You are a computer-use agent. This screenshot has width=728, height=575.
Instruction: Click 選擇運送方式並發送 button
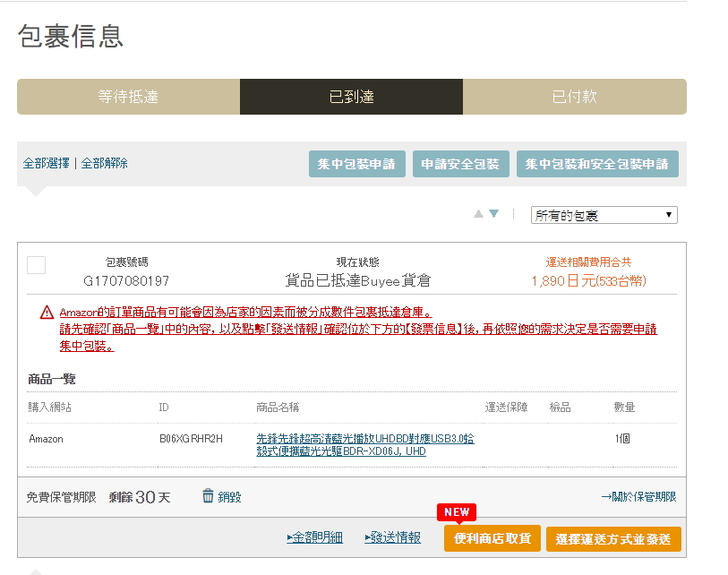(613, 539)
